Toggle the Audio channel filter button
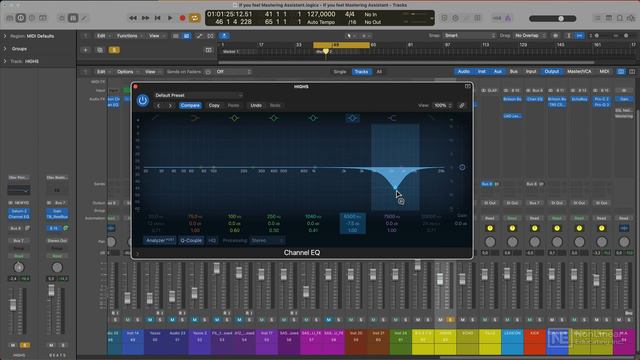 coord(464,71)
